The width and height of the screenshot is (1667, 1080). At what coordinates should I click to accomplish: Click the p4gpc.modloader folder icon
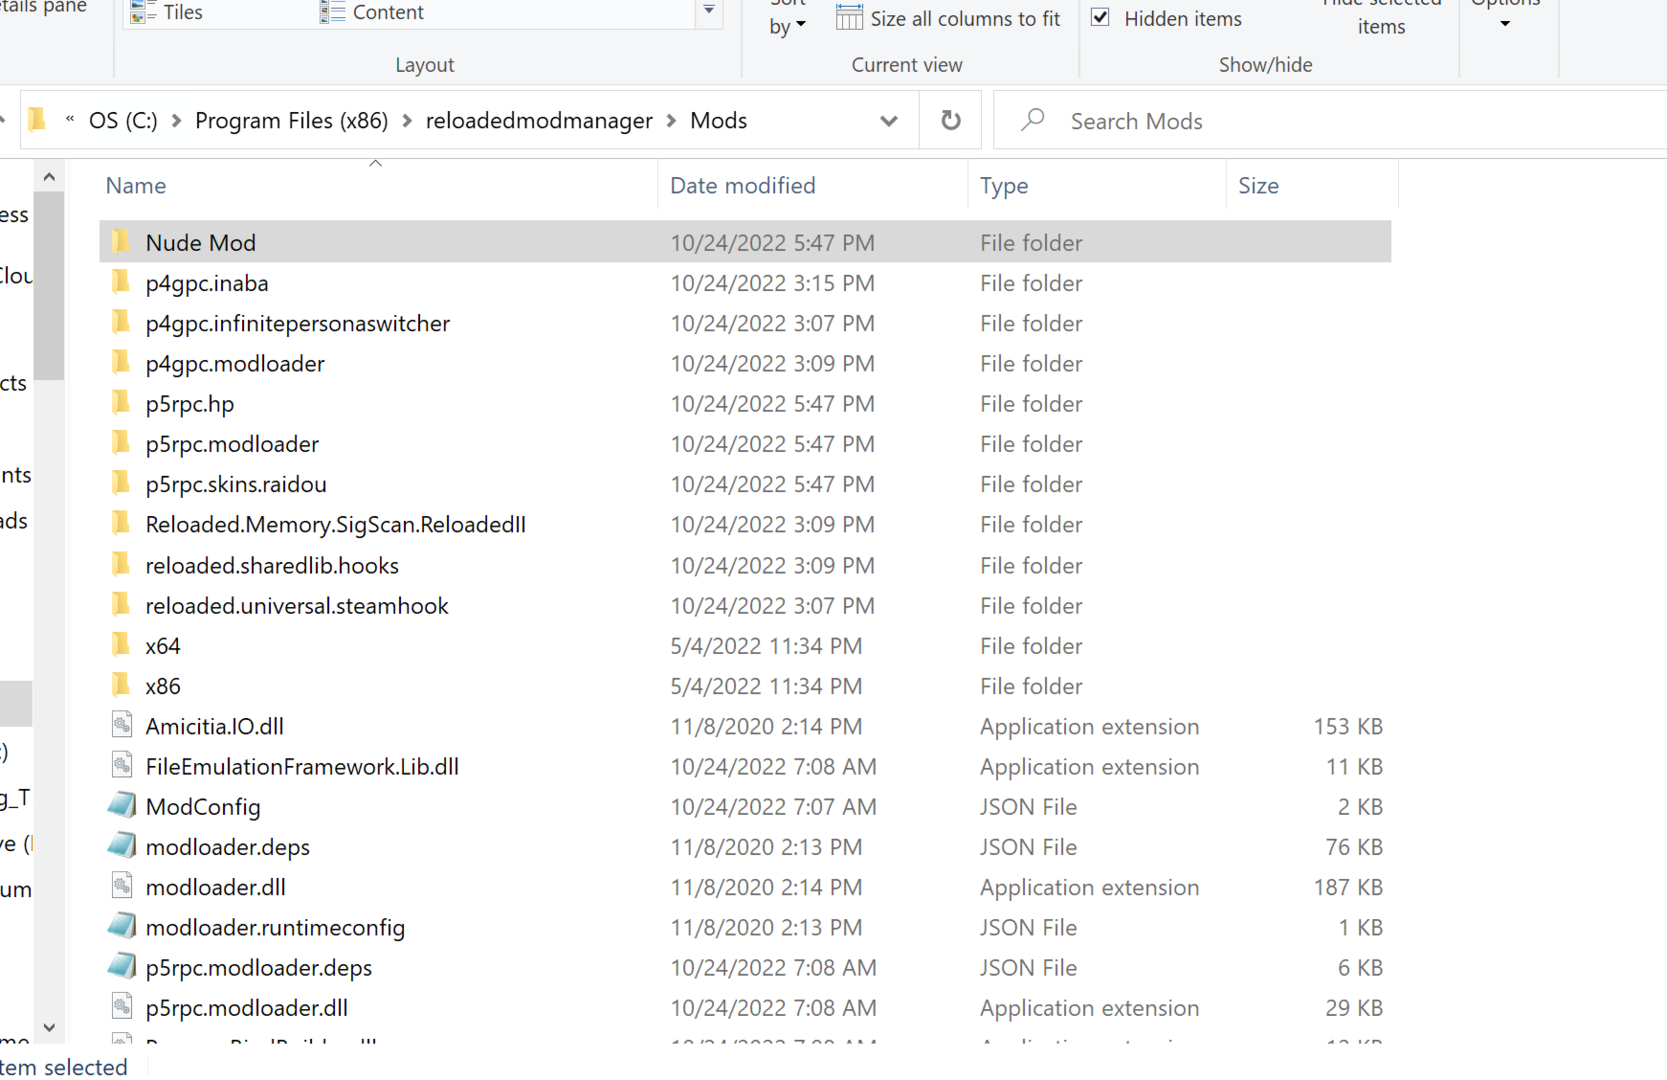tap(121, 362)
